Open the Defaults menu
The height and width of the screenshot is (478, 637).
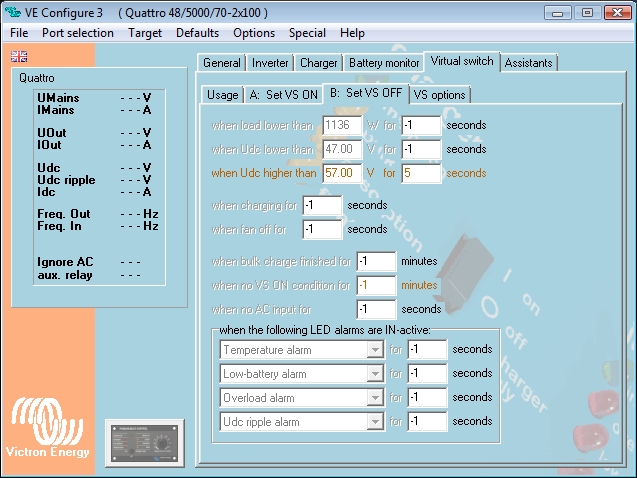point(197,33)
